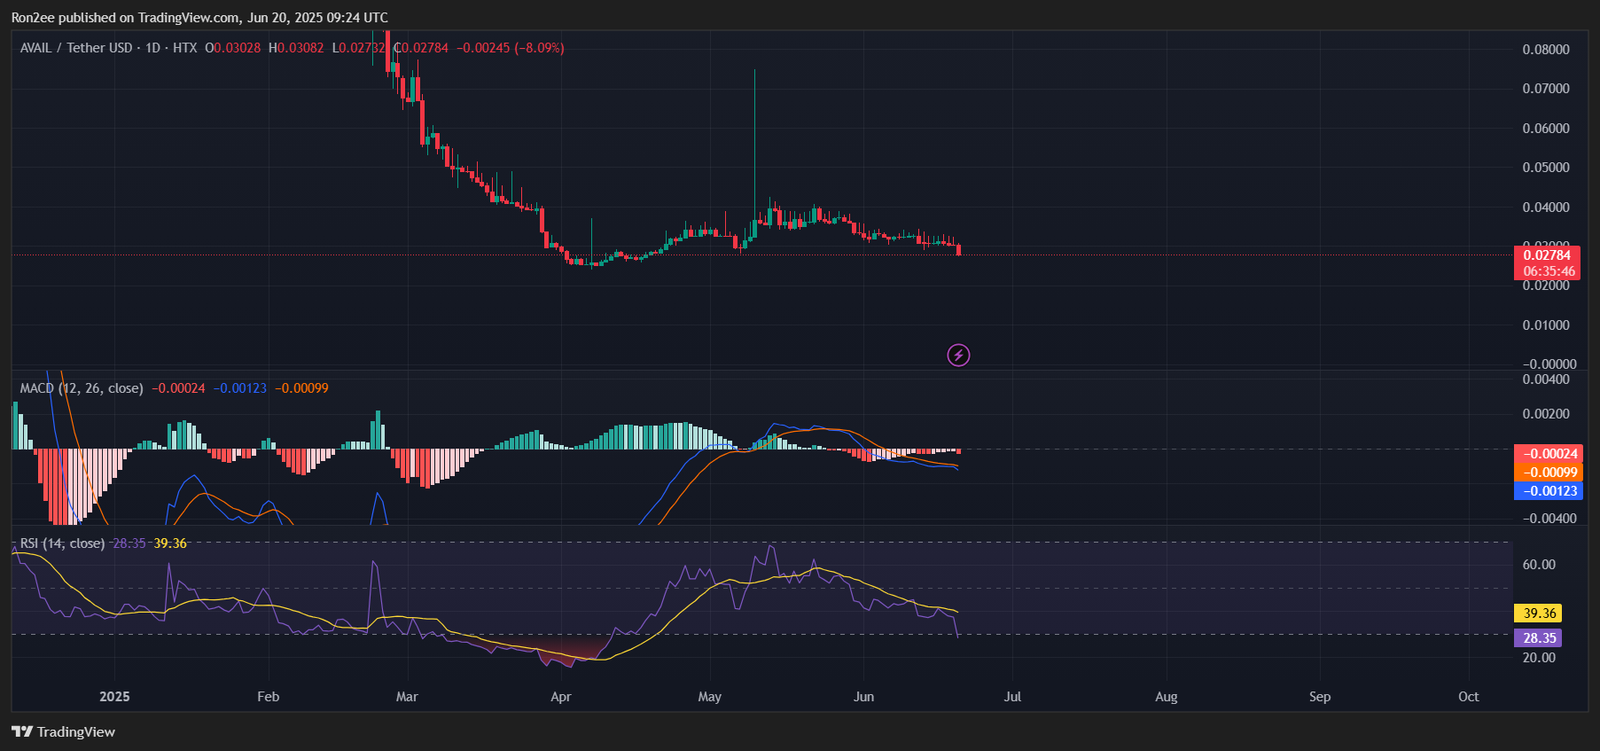Click the bar countdown timer 06:35:46
The width and height of the screenshot is (1600, 751).
1548,271
